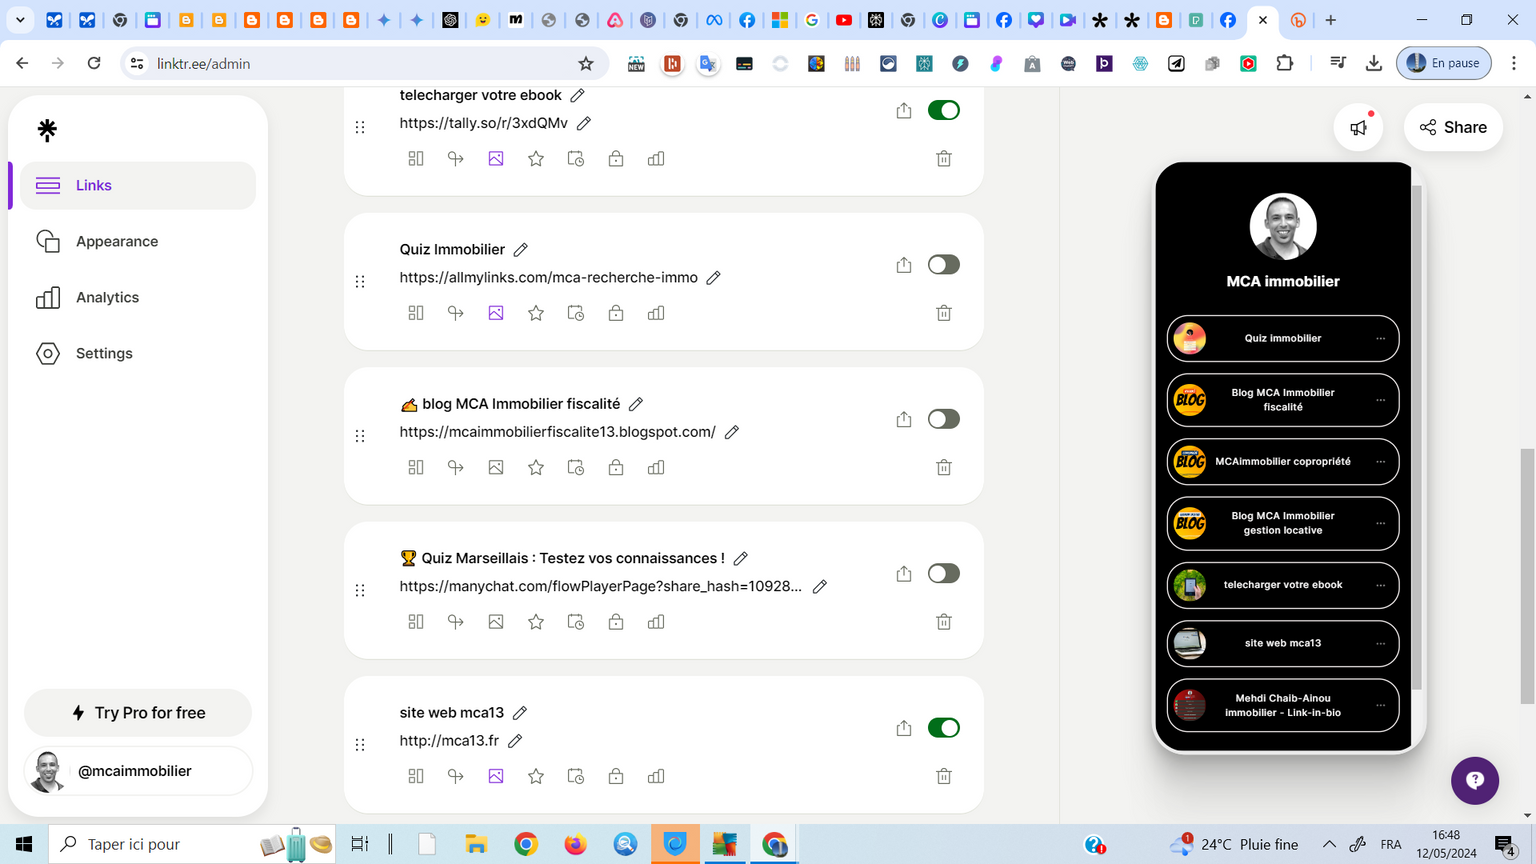Open layout option for blog MCA fiscalité
This screenshot has width=1536, height=864.
(416, 467)
